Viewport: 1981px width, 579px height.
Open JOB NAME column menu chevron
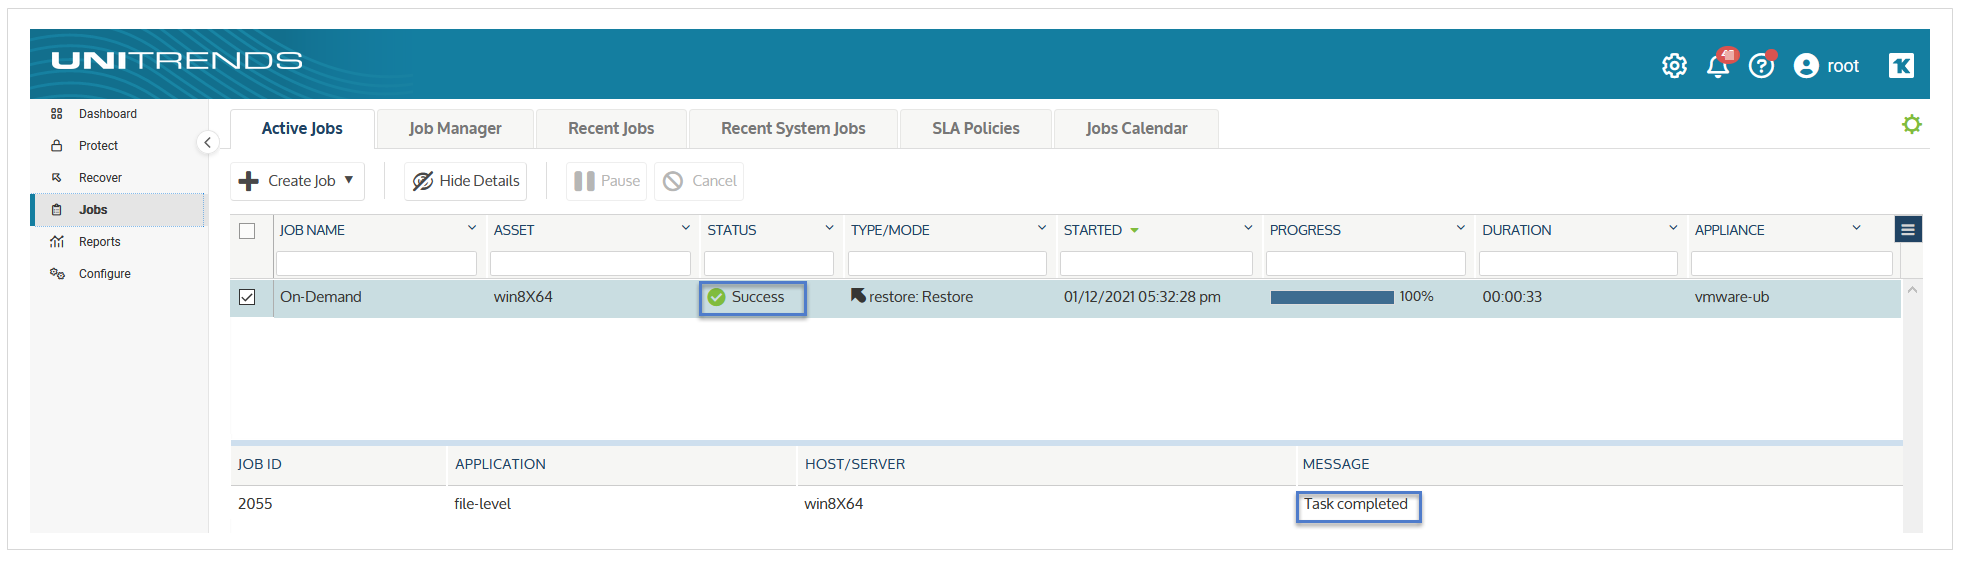pyautogui.click(x=472, y=228)
